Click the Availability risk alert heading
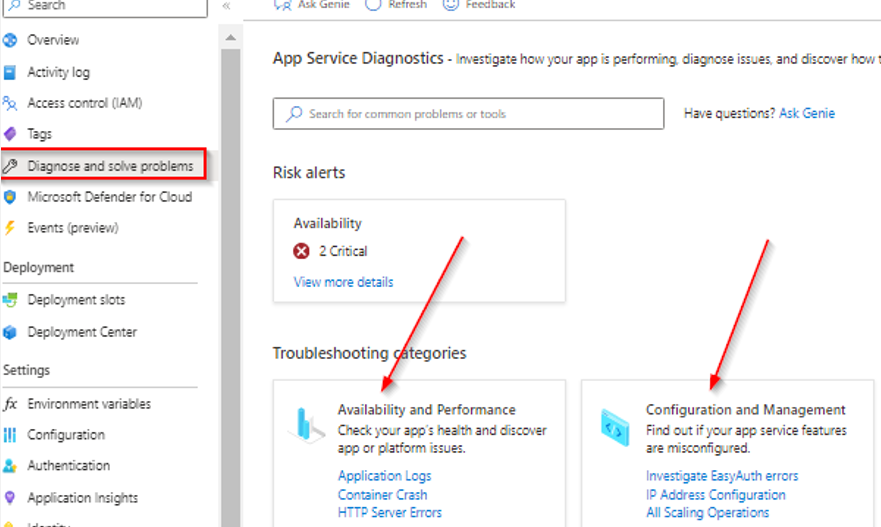Image resolution: width=881 pixels, height=527 pixels. coord(328,224)
